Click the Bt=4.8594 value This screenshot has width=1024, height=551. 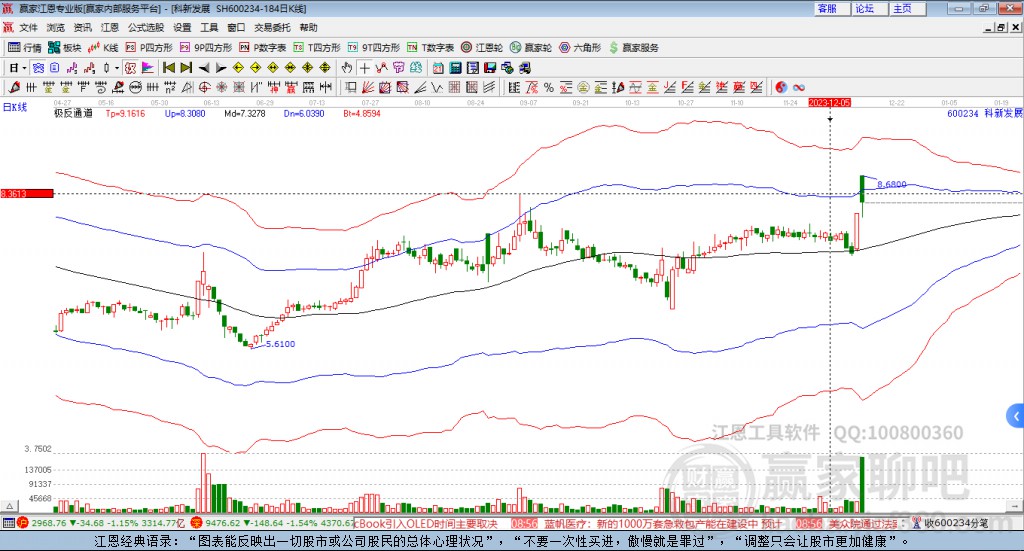pos(362,113)
